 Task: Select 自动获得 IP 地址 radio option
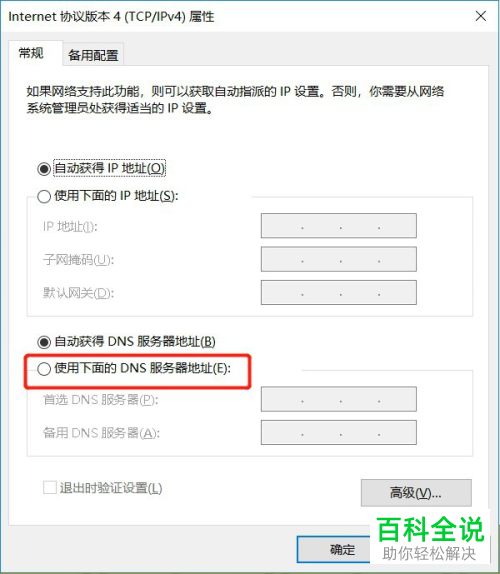(x=44, y=169)
